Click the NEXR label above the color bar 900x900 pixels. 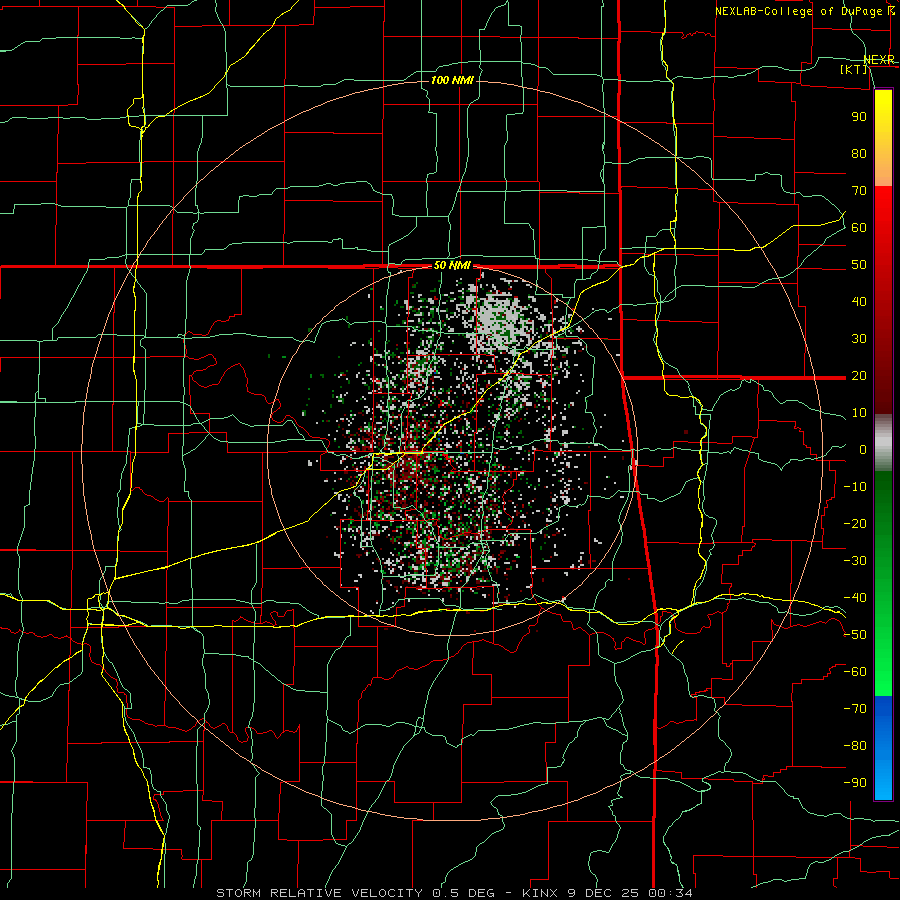pyautogui.click(x=879, y=60)
